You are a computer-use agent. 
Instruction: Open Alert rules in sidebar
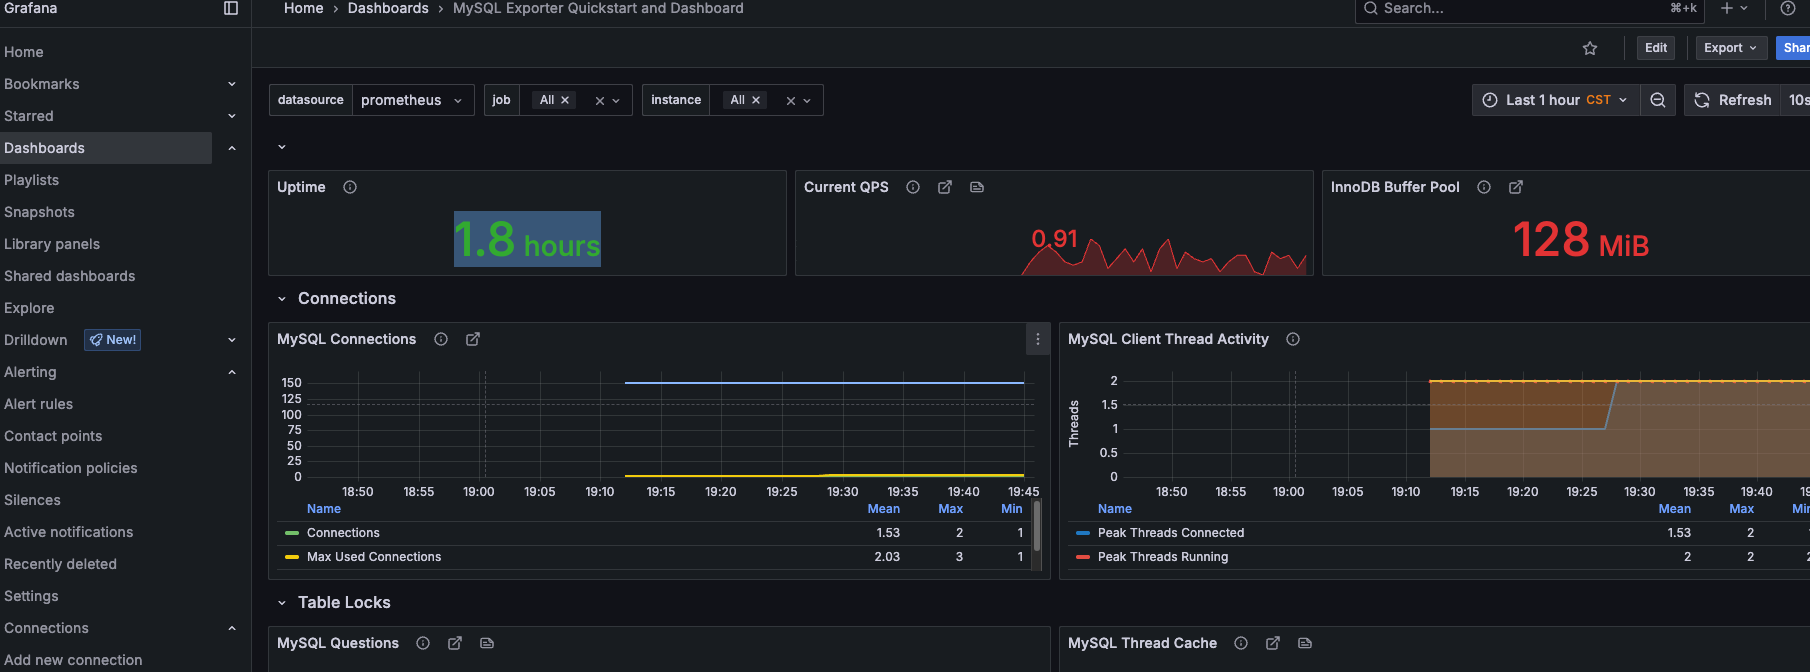[38, 404]
